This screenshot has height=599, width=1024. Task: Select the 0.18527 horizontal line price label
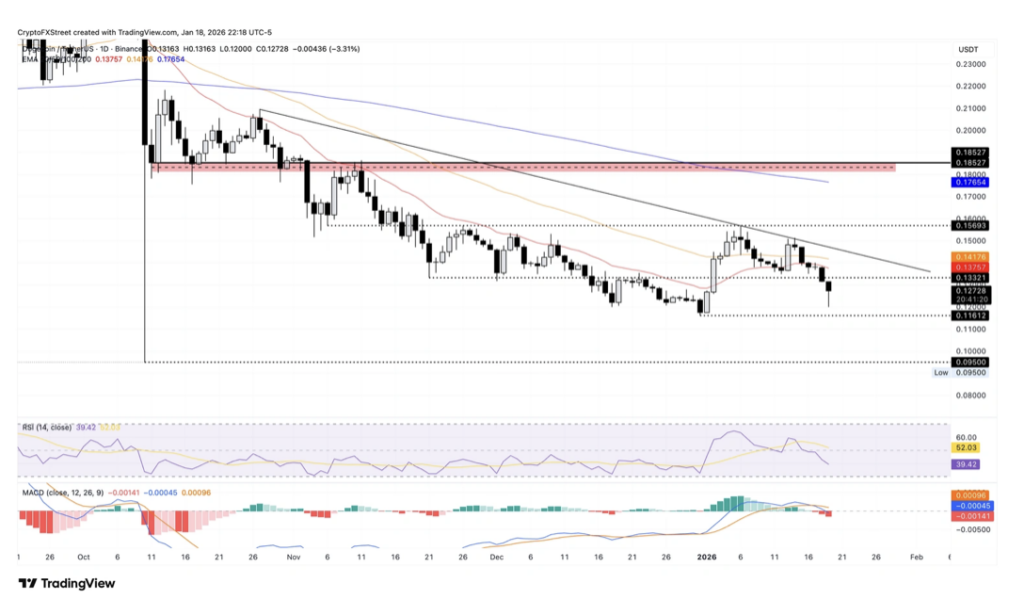[x=969, y=162]
